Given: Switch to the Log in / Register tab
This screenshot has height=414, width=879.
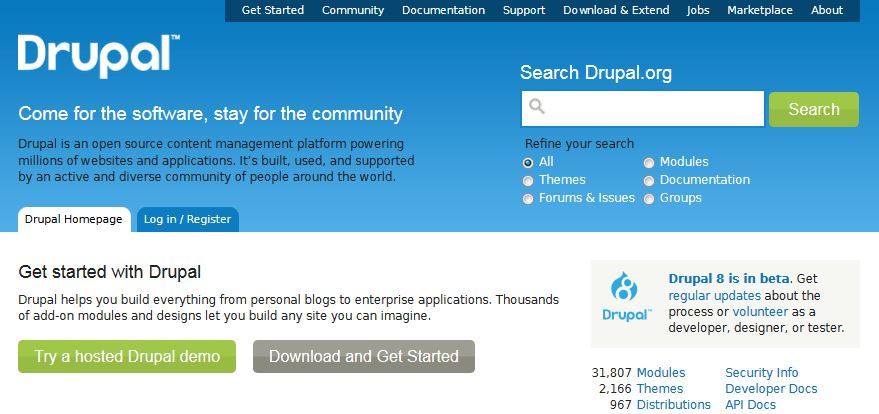Looking at the screenshot, I should [187, 219].
